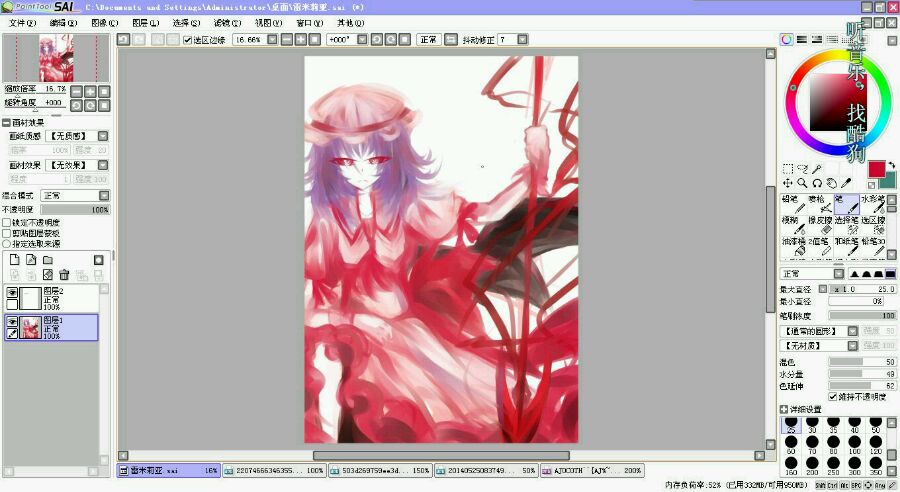This screenshot has width=900, height=492.
Task: Collapse the 画材效果 section header
Action: click(x=6, y=123)
